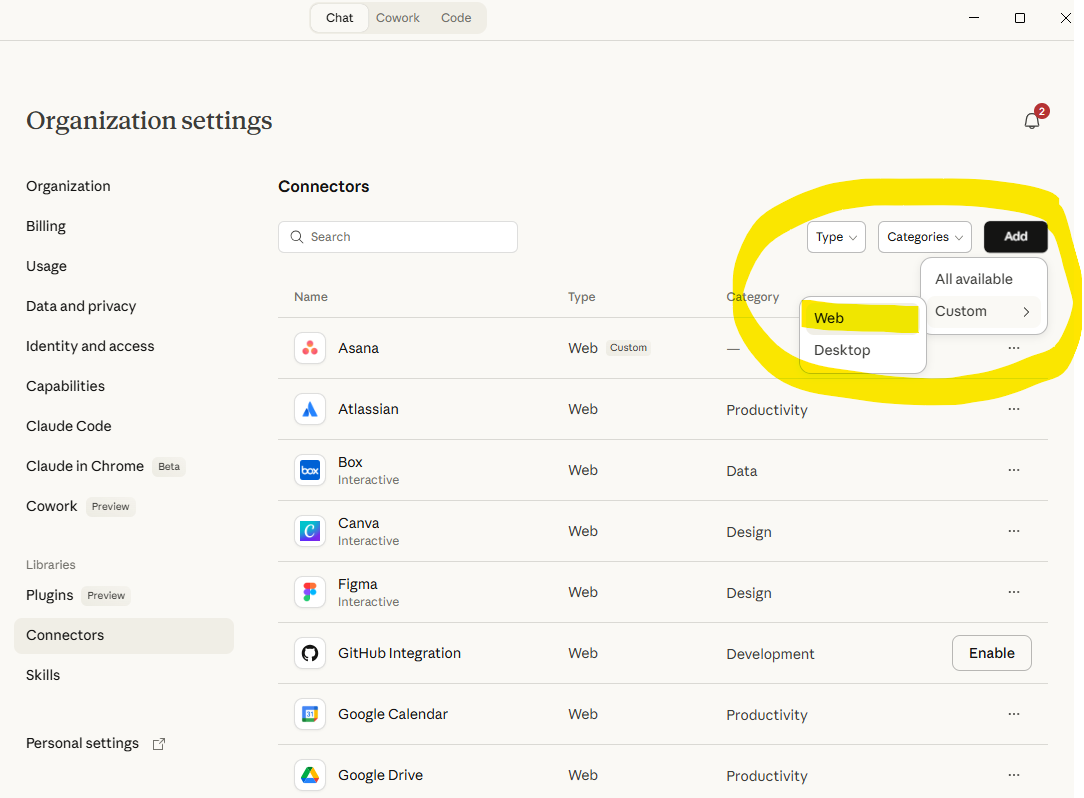Expand the Custom submenu option
This screenshot has height=798, width=1084.
pyautogui.click(x=983, y=311)
